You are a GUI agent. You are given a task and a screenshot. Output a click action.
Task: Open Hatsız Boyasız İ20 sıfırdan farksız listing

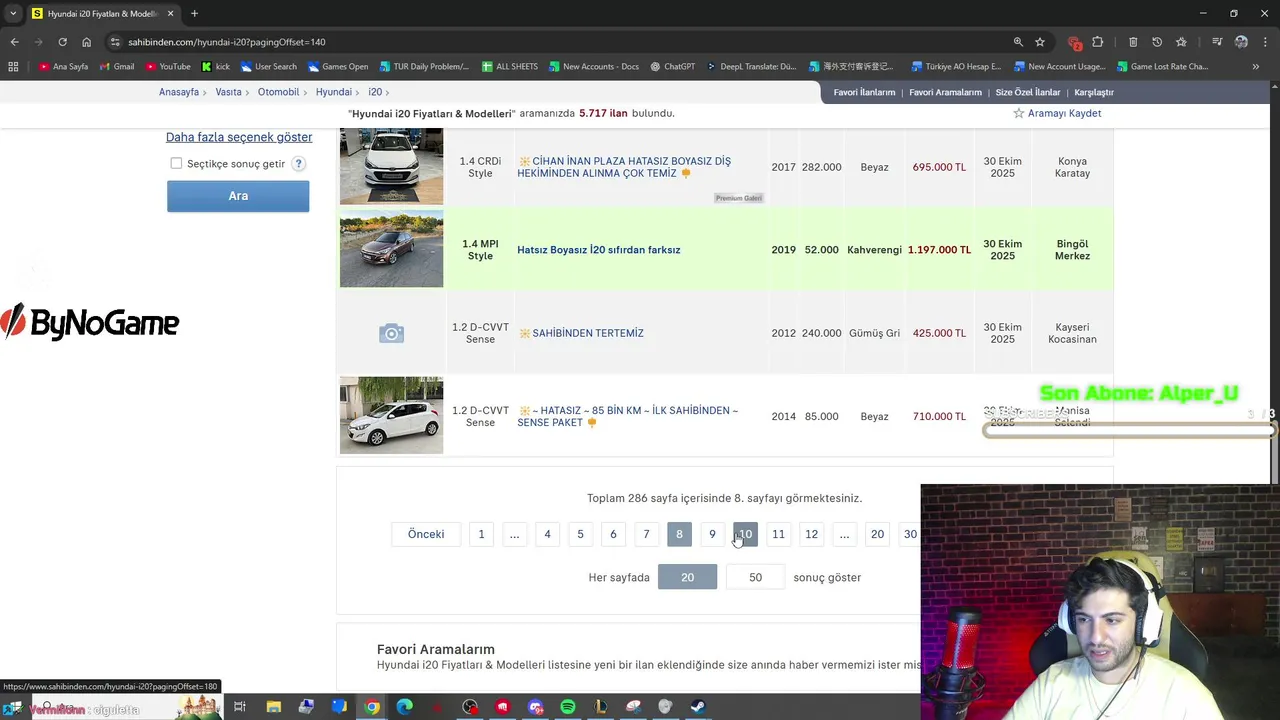(598, 250)
